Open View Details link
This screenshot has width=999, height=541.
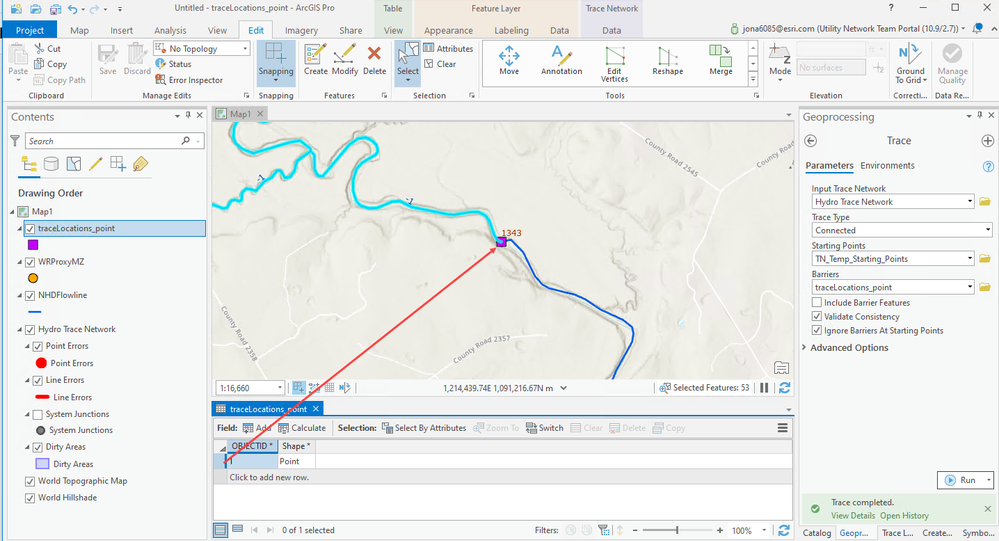pos(852,516)
